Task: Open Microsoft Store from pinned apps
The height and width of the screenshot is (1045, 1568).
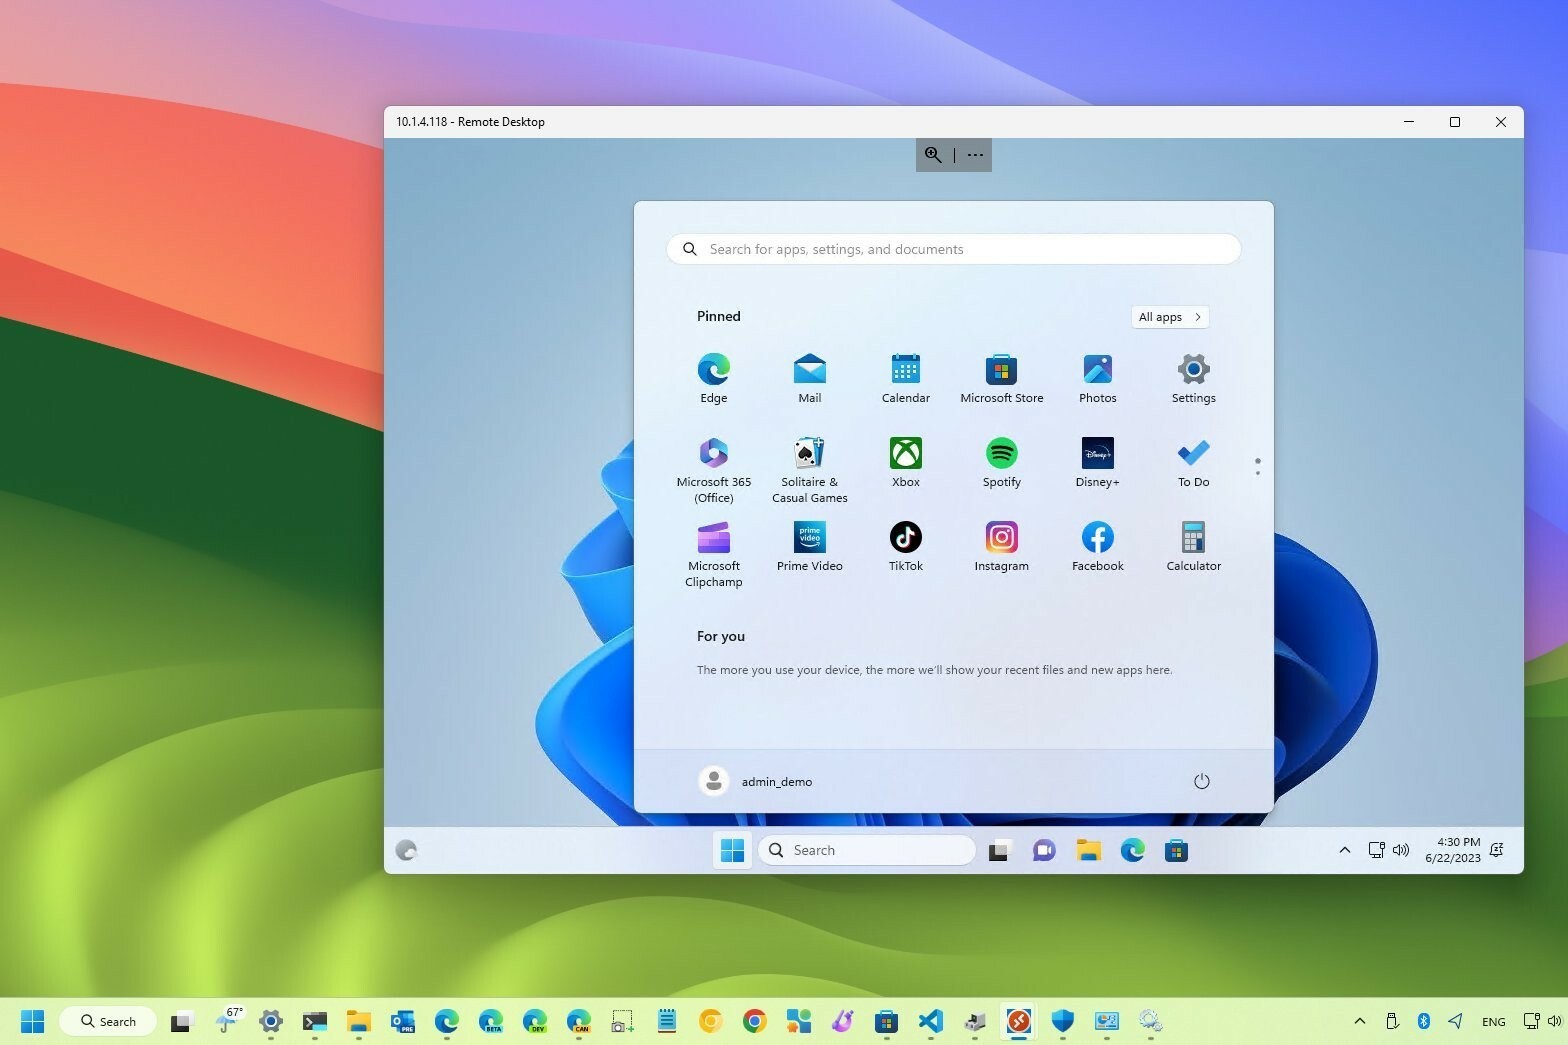Action: coord(1001,378)
